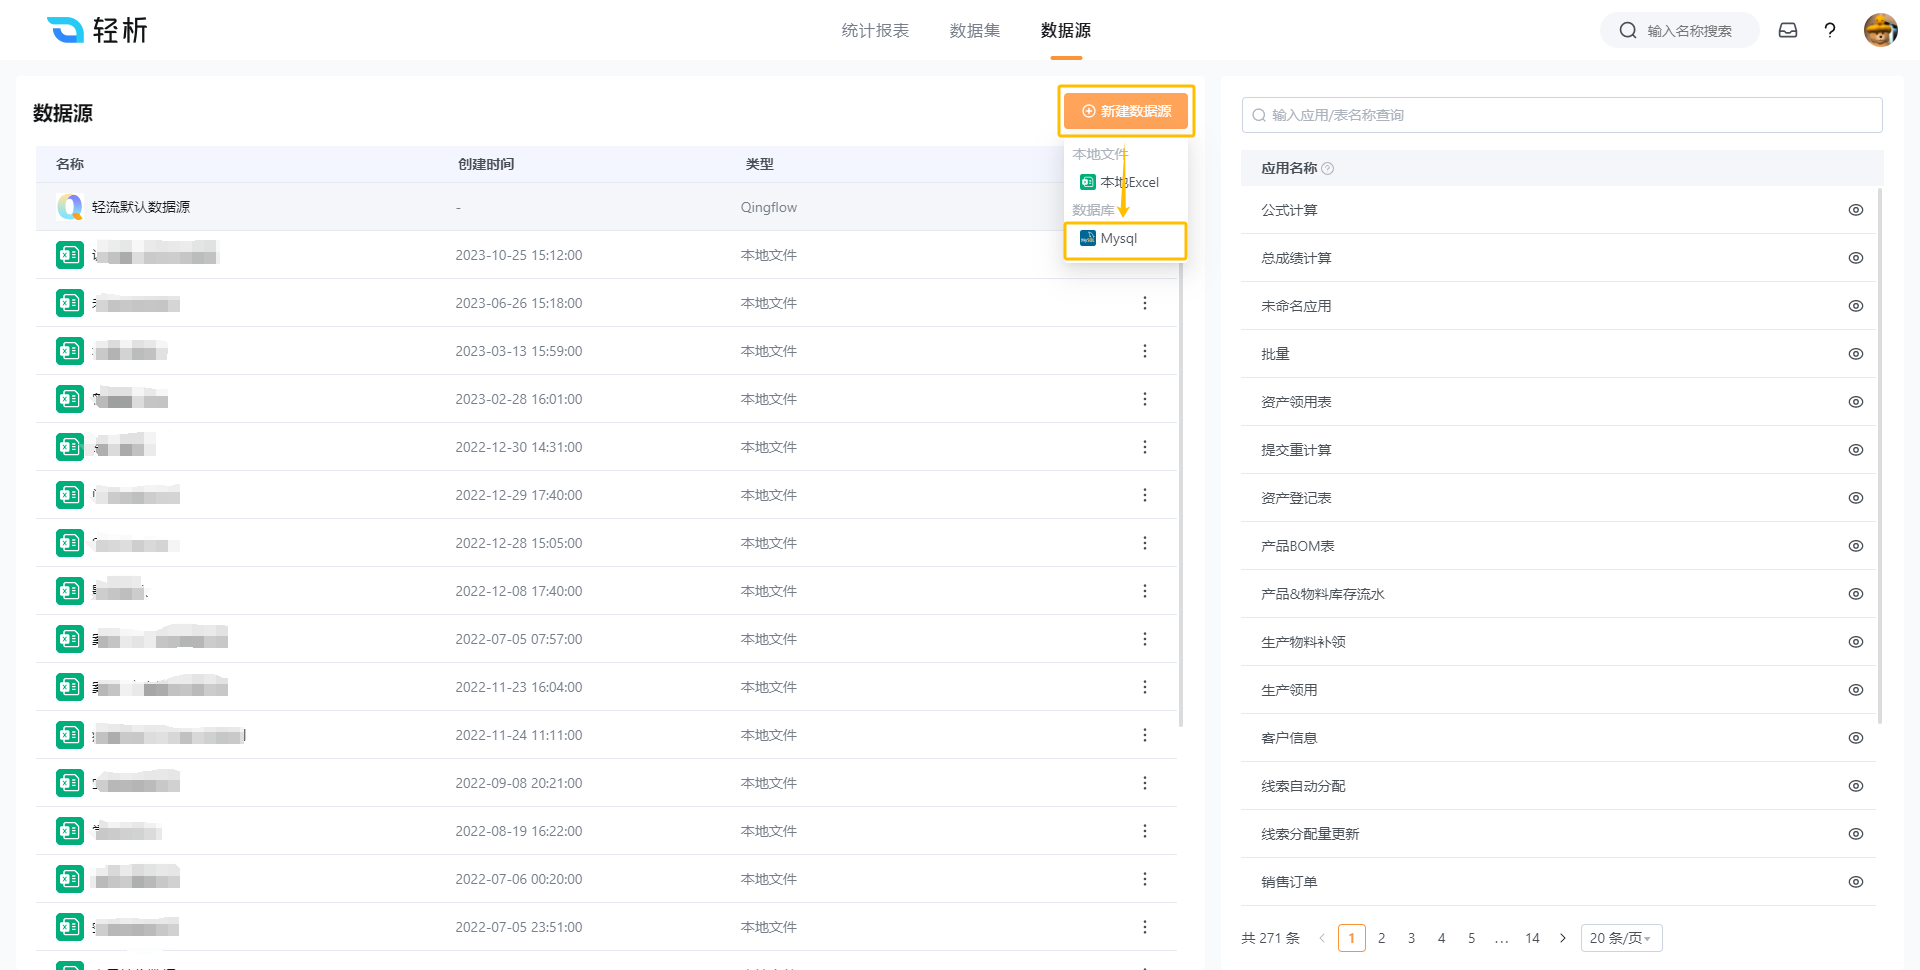This screenshot has height=970, width=1920.
Task: Go to page 2 of the app list
Action: coord(1382,938)
